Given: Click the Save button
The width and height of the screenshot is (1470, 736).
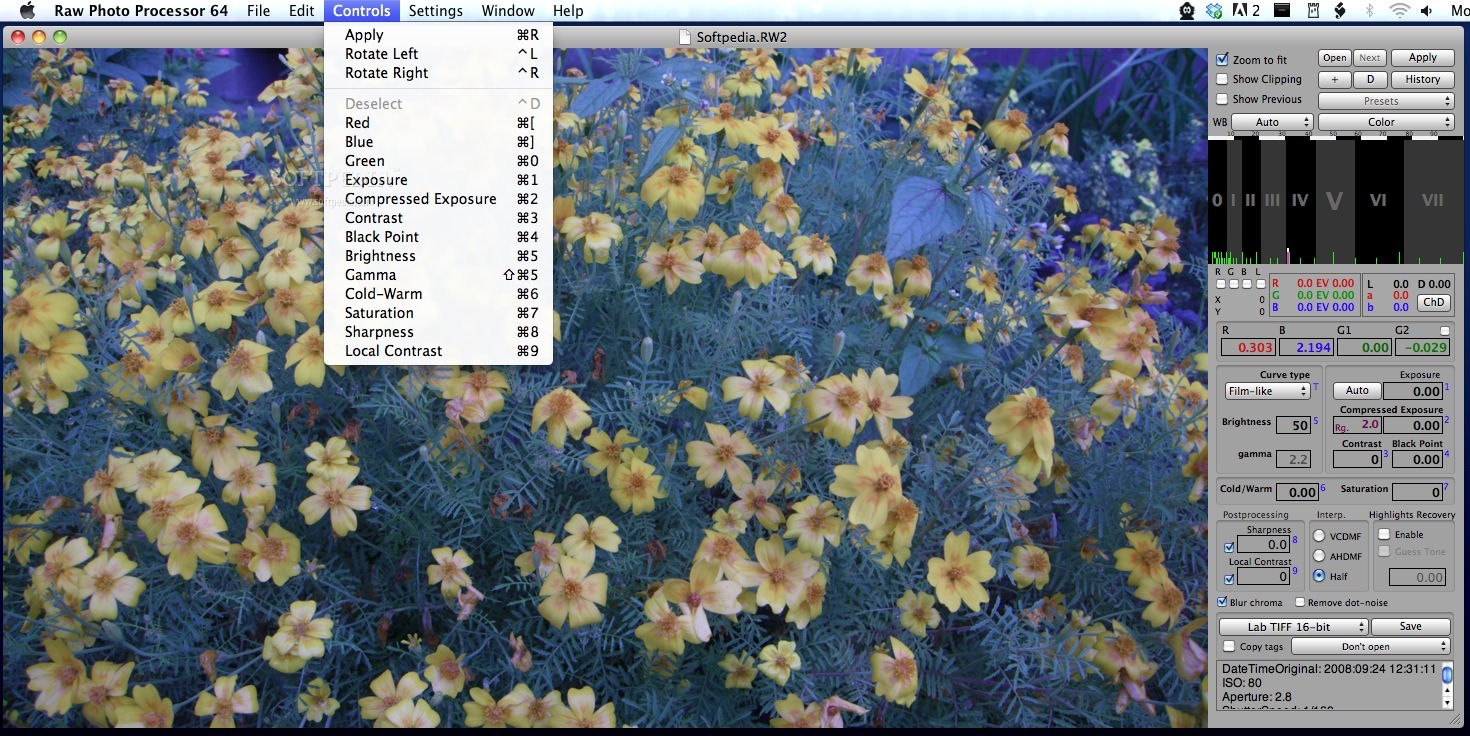Looking at the screenshot, I should coord(1410,627).
